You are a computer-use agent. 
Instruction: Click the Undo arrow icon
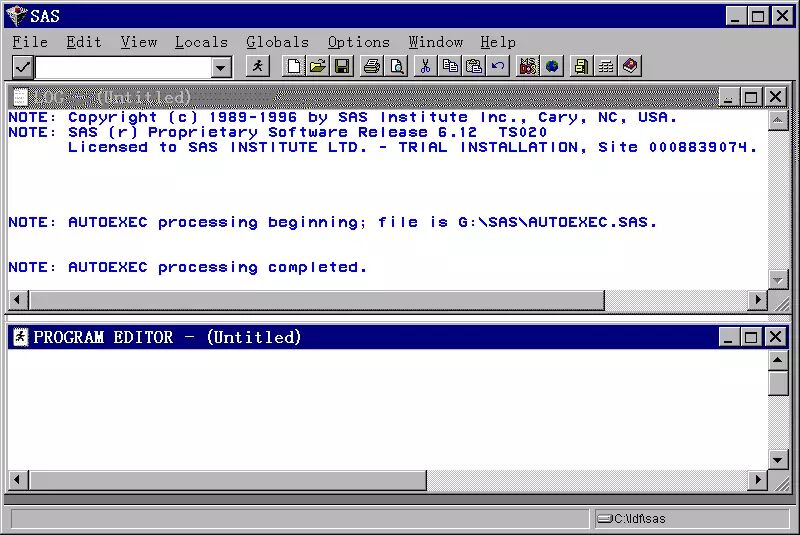pyautogui.click(x=498, y=66)
